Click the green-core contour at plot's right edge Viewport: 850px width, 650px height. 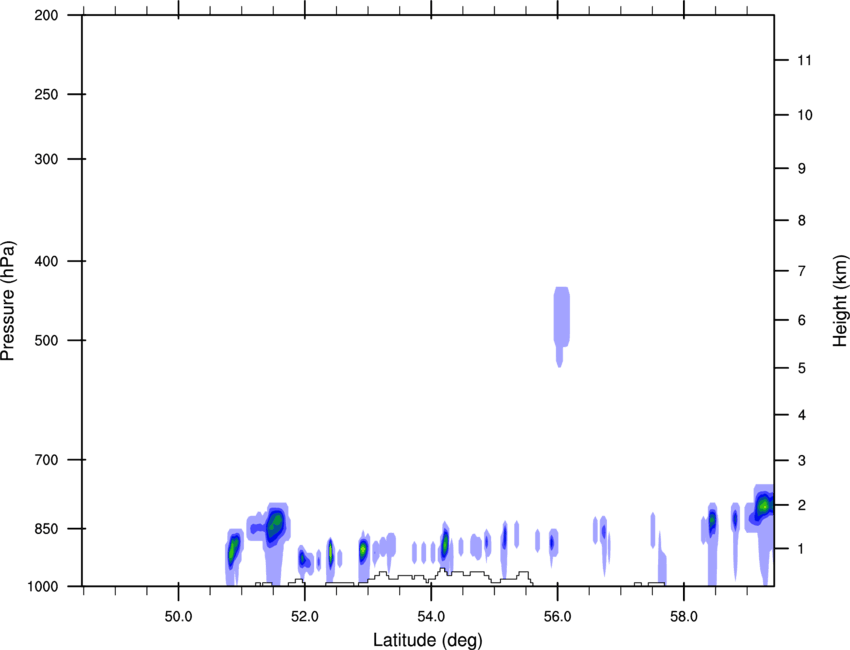click(x=763, y=507)
